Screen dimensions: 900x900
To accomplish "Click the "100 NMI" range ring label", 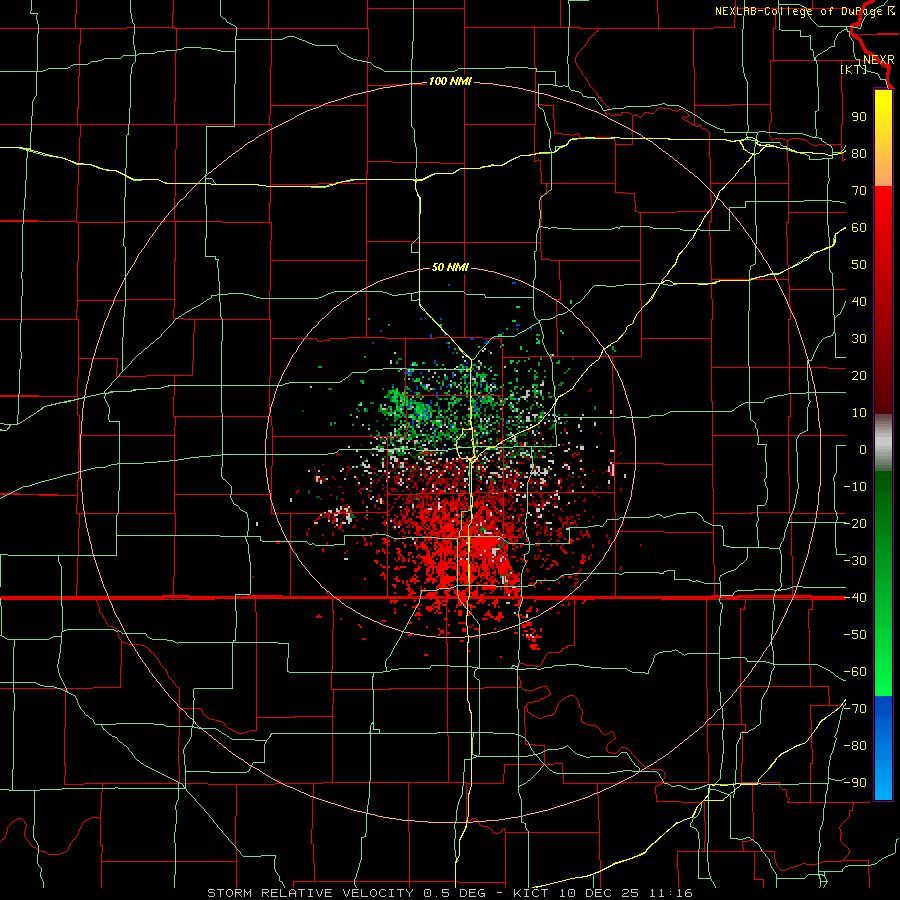I will [x=450, y=82].
